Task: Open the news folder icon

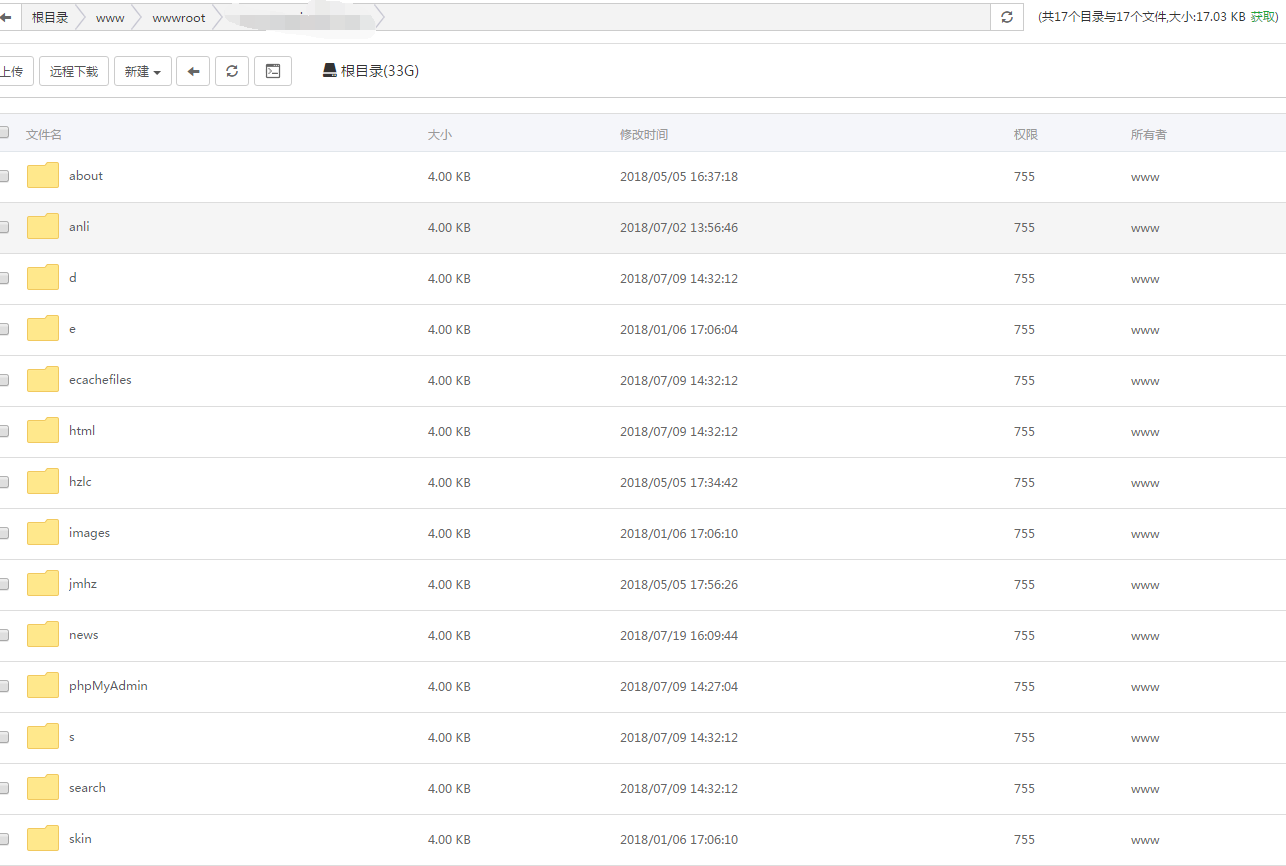Action: tap(43, 635)
